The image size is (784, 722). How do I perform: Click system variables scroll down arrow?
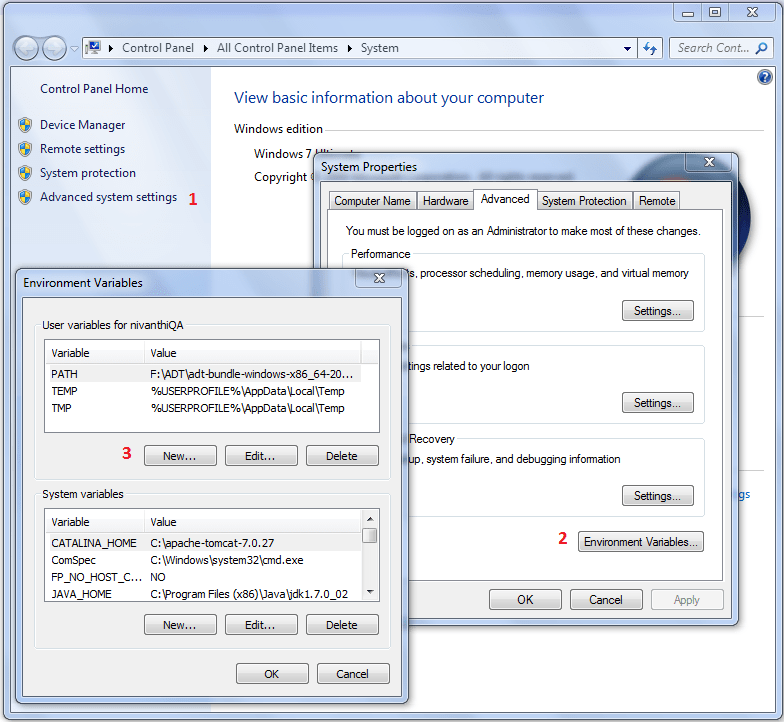click(370, 592)
